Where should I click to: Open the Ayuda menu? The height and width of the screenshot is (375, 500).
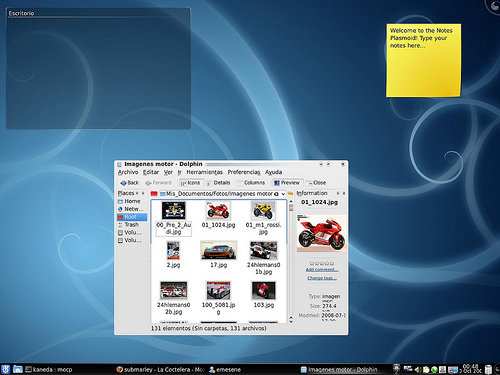[273, 172]
